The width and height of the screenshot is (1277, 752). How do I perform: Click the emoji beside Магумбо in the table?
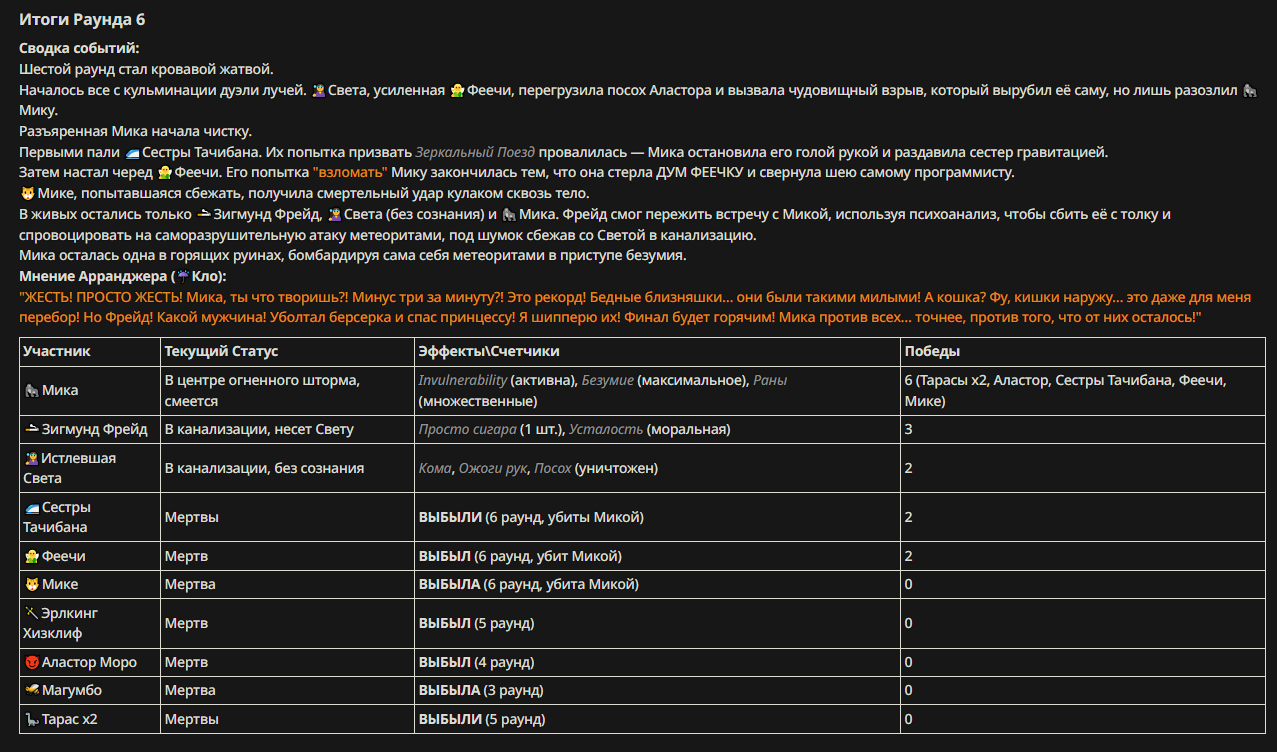(x=31, y=690)
